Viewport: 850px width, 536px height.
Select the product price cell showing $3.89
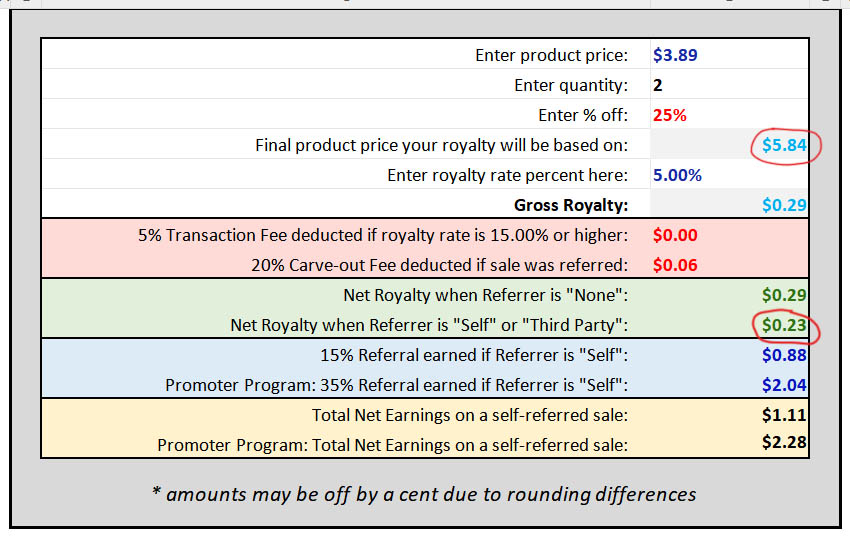(729, 55)
